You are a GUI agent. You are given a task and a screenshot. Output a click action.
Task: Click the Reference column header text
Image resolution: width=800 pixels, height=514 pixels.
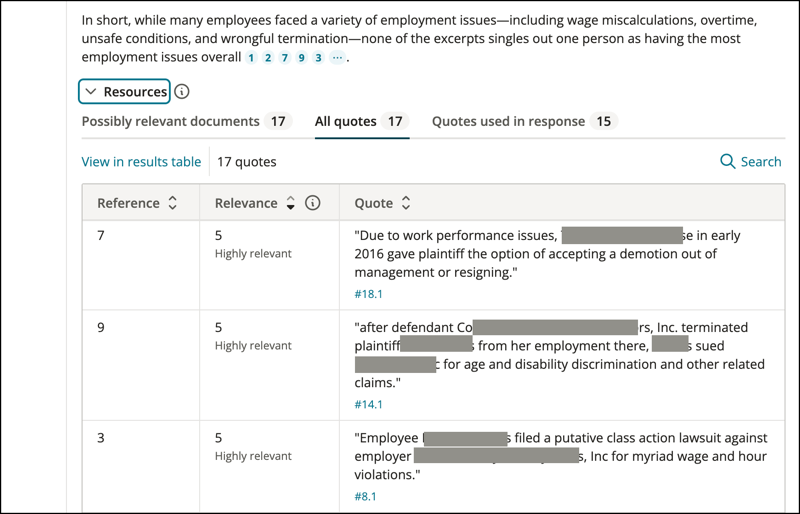point(129,203)
